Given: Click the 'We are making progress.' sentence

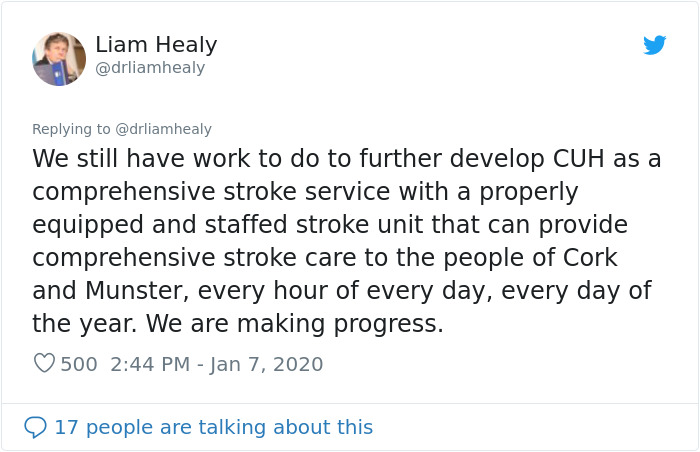Looking at the screenshot, I should (295, 323).
